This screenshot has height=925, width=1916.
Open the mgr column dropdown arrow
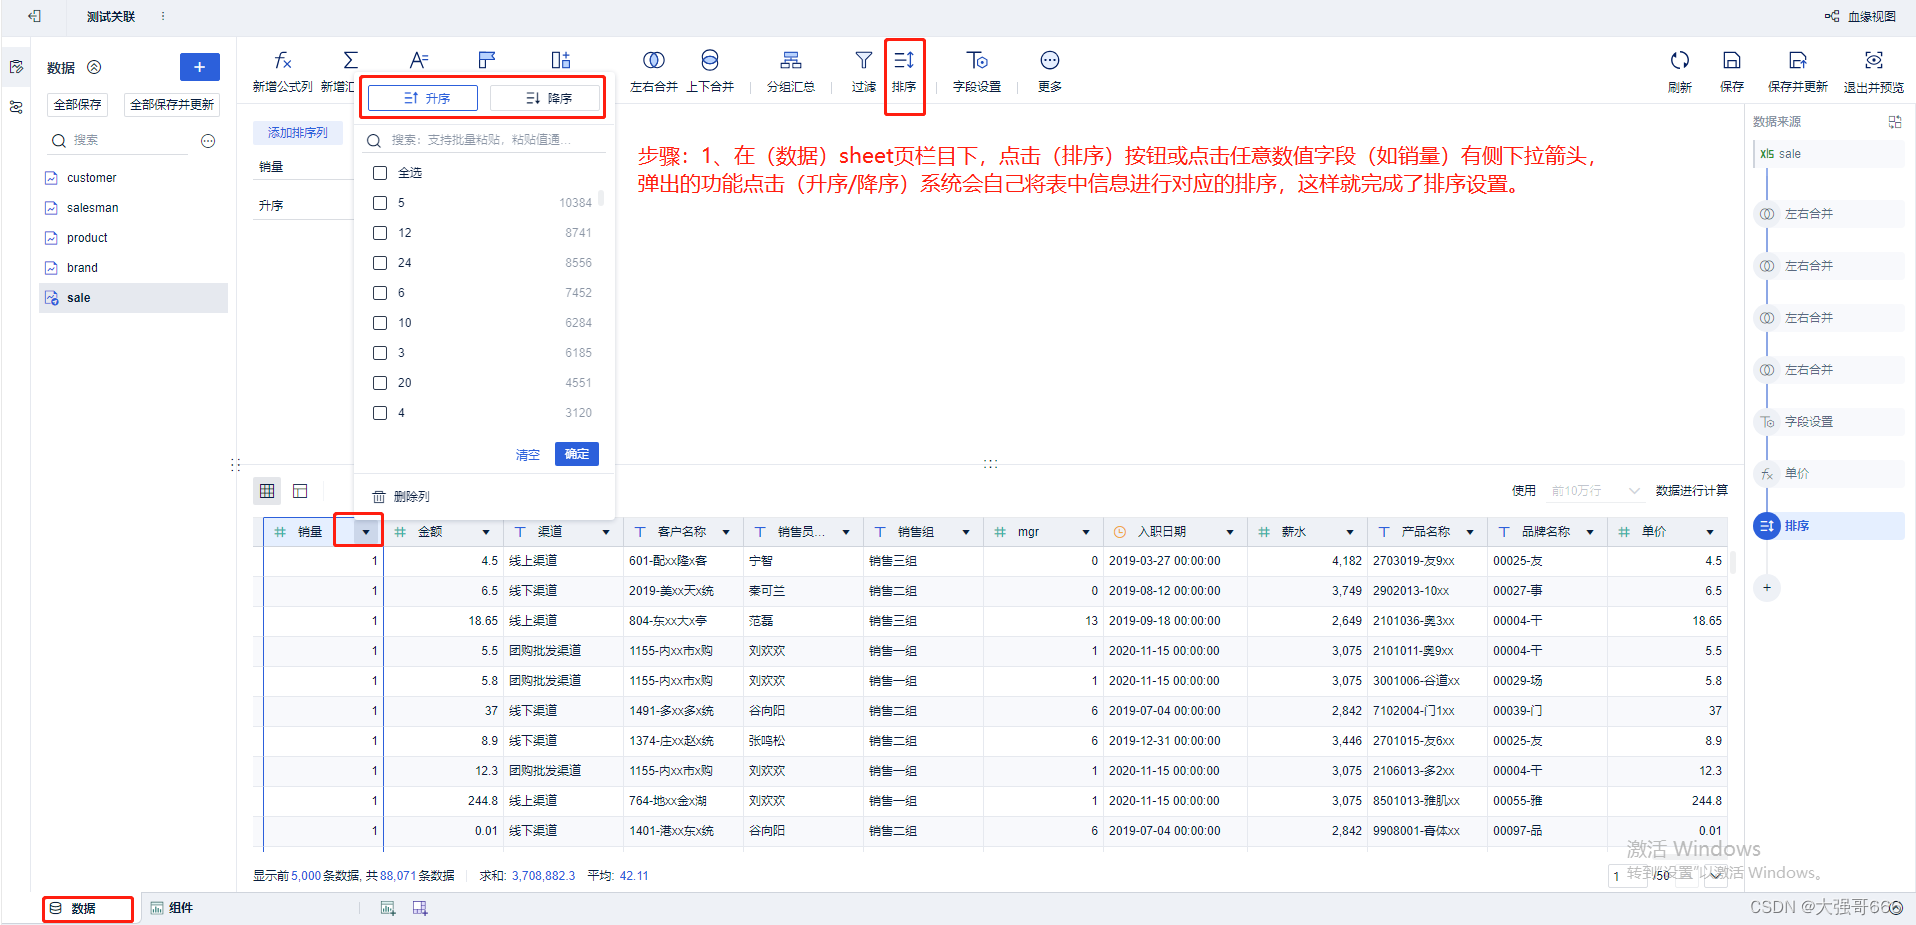(x=1086, y=532)
